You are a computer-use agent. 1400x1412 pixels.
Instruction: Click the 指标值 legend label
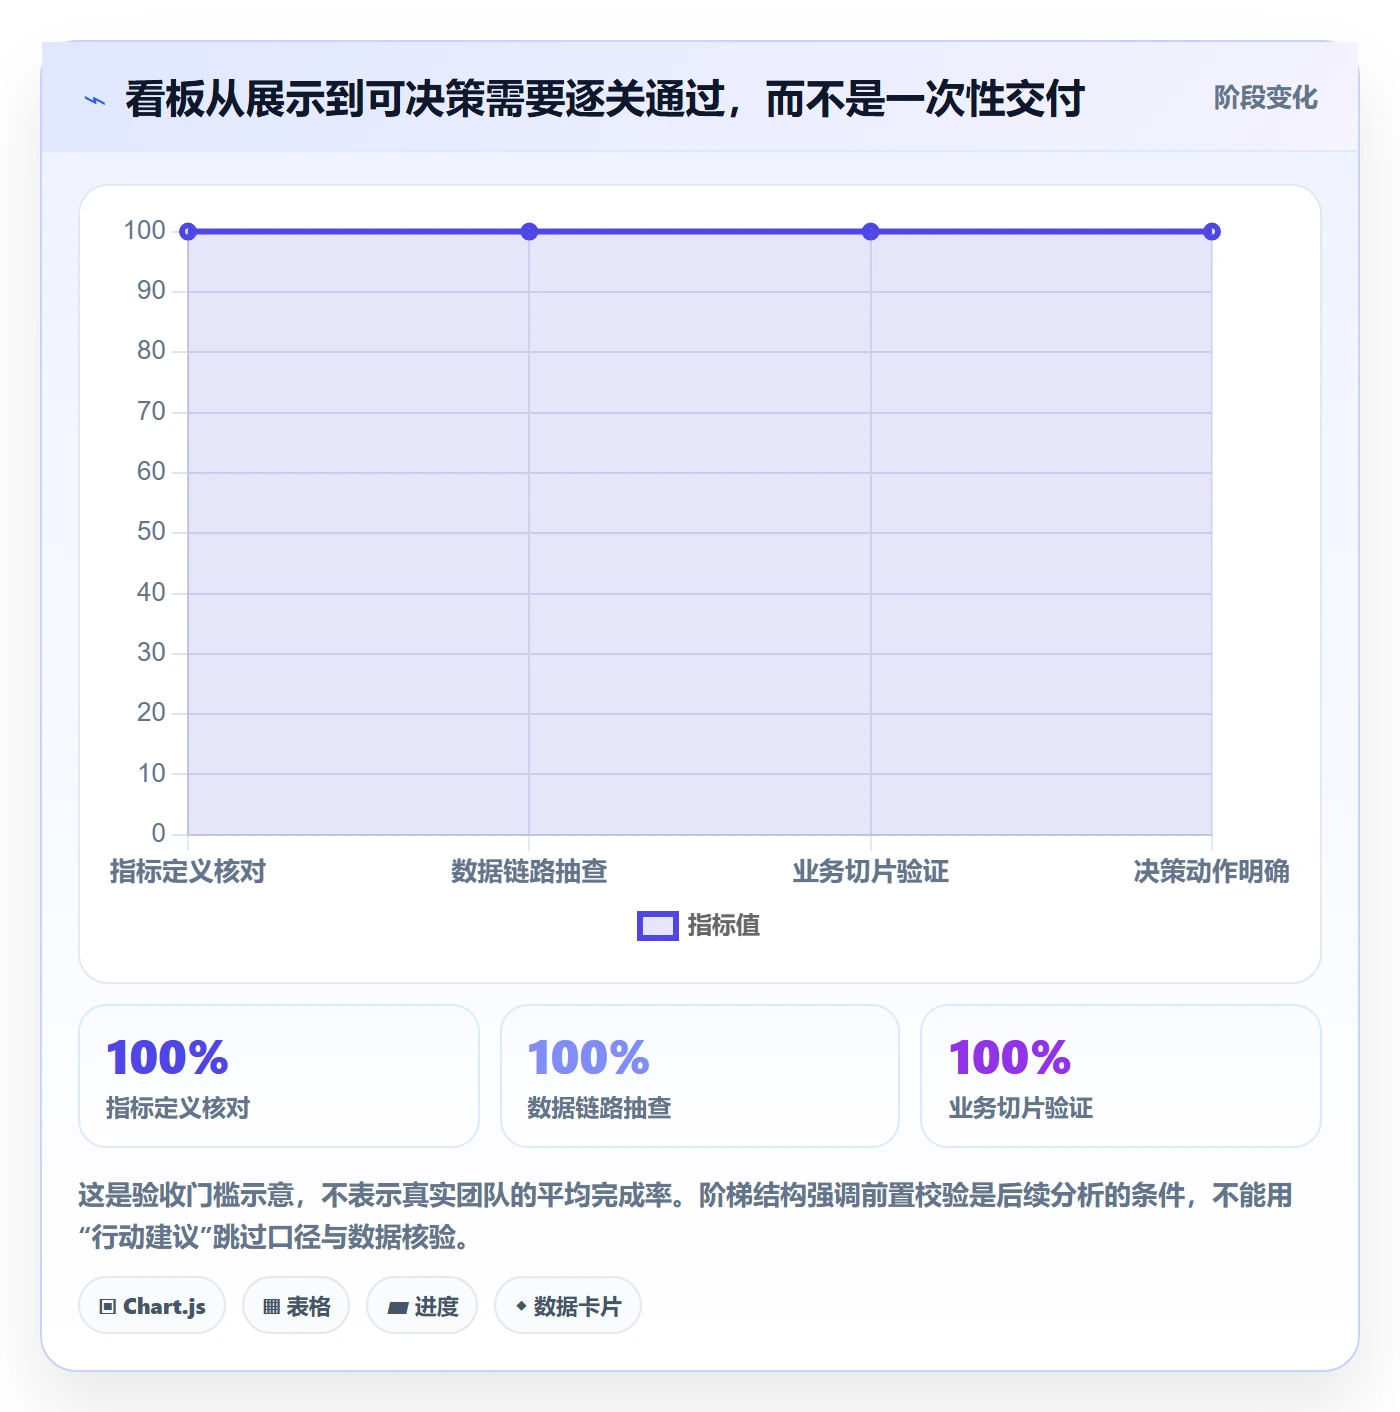click(724, 926)
